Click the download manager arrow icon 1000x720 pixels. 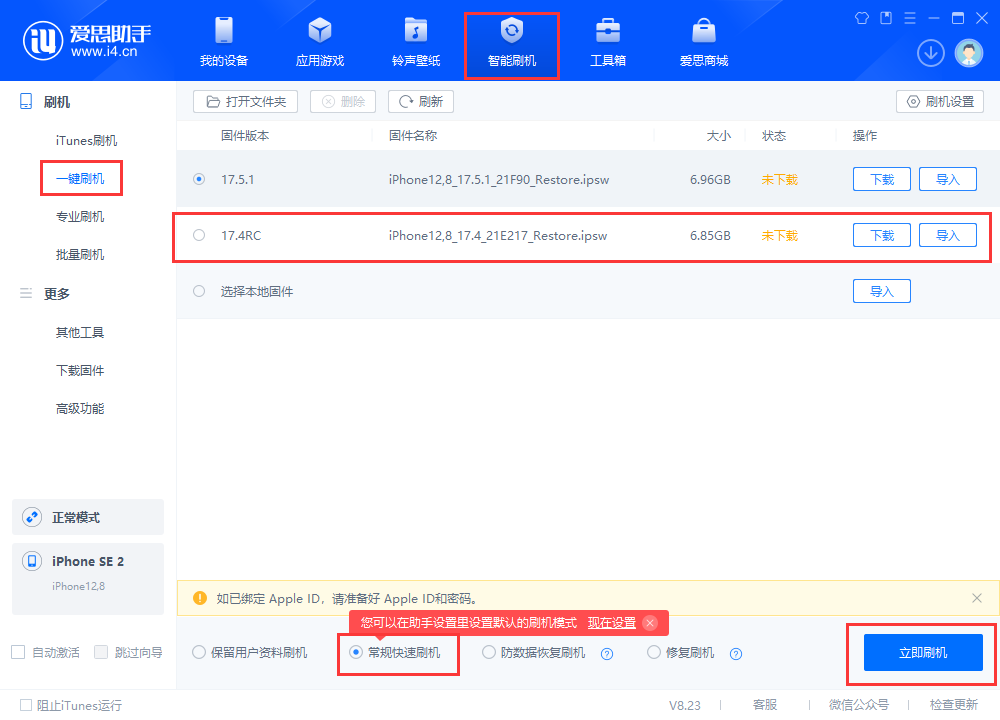pos(930,53)
